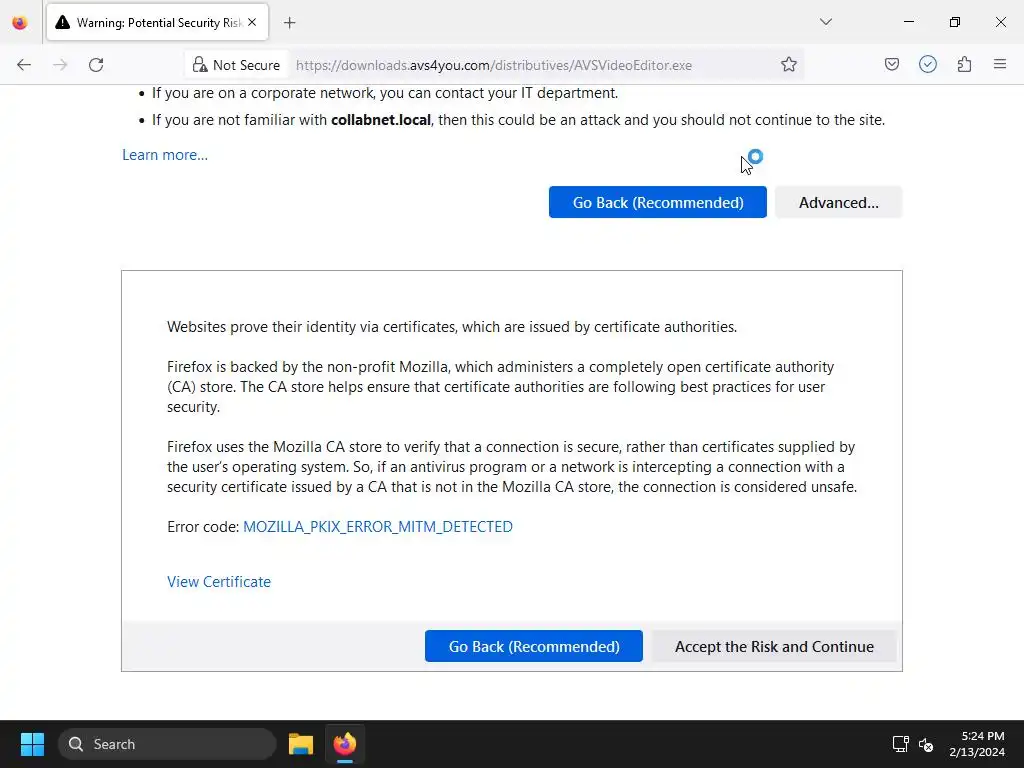The width and height of the screenshot is (1024, 768).
Task: Click the bold collabnet.local text
Action: point(381,120)
